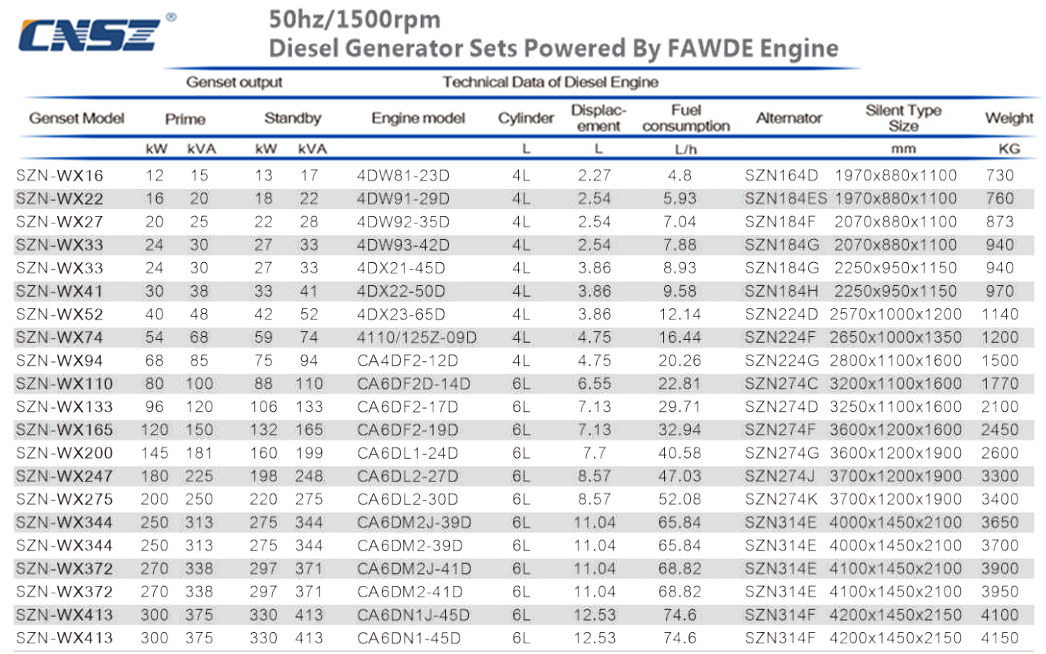The height and width of the screenshot is (654, 1046).
Task: Click the "mm" unit label
Action: [x=903, y=149]
